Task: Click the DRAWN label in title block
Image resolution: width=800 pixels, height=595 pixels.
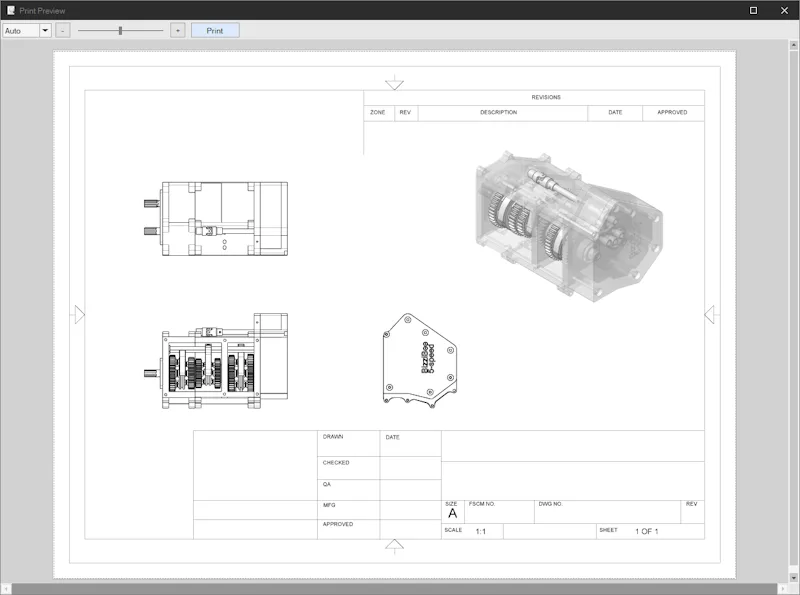Action: [x=333, y=437]
